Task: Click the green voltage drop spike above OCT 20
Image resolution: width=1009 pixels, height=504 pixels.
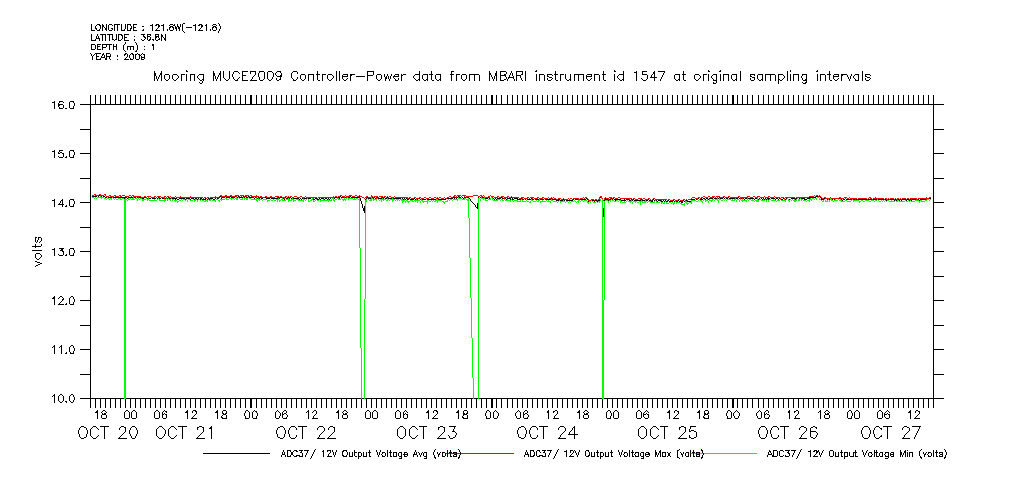Action: click(x=125, y=300)
